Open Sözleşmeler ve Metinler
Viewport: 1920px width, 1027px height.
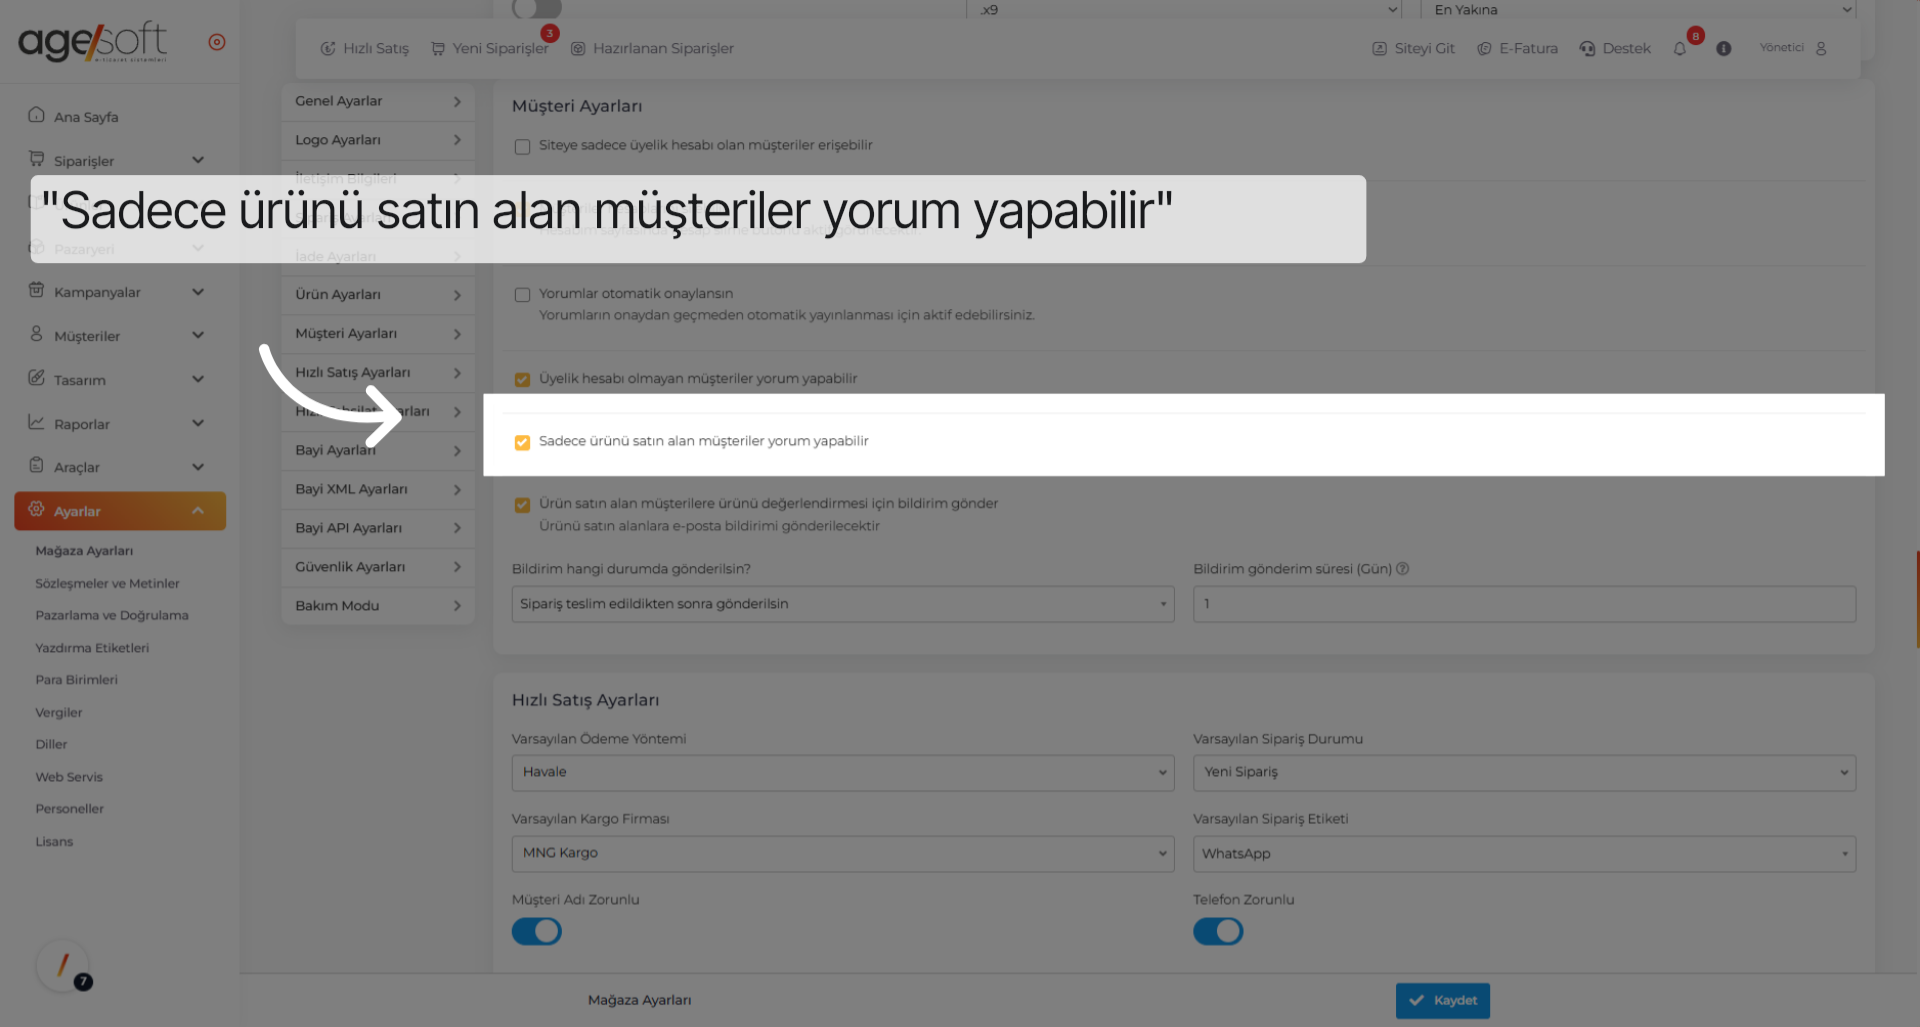pyautogui.click(x=107, y=583)
